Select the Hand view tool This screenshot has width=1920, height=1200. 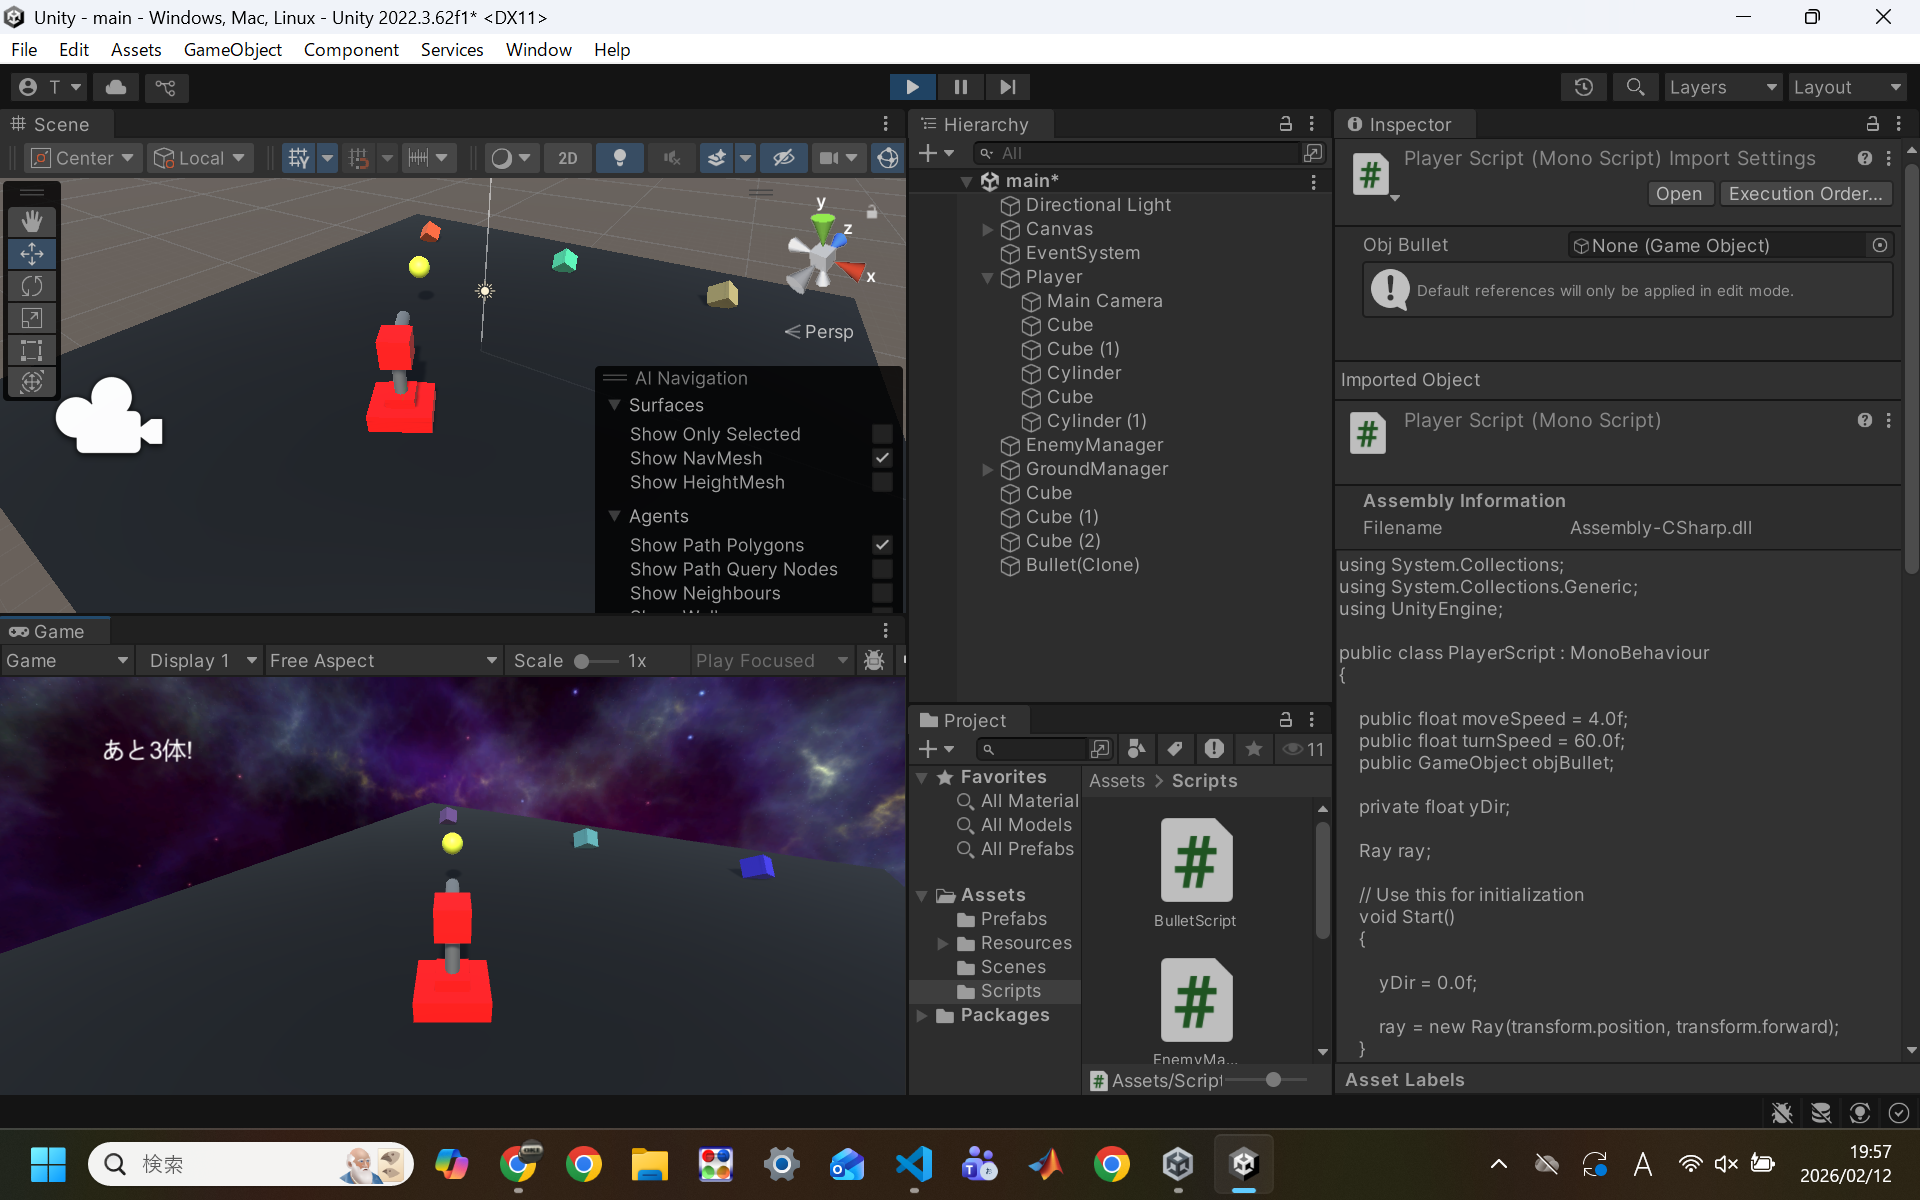[32, 221]
